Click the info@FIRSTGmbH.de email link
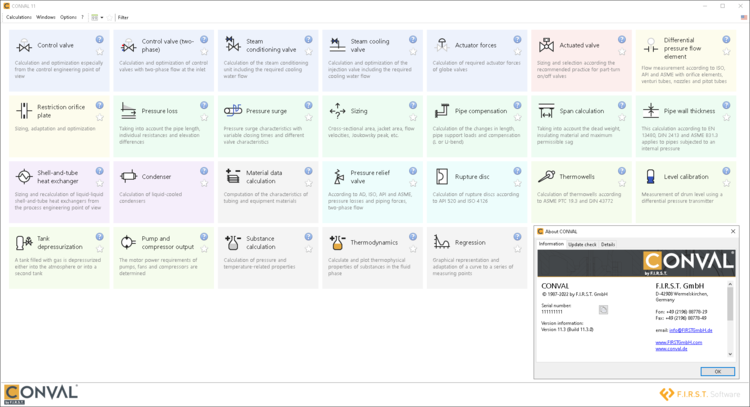Screen dimensions: 750x407 (x=689, y=330)
